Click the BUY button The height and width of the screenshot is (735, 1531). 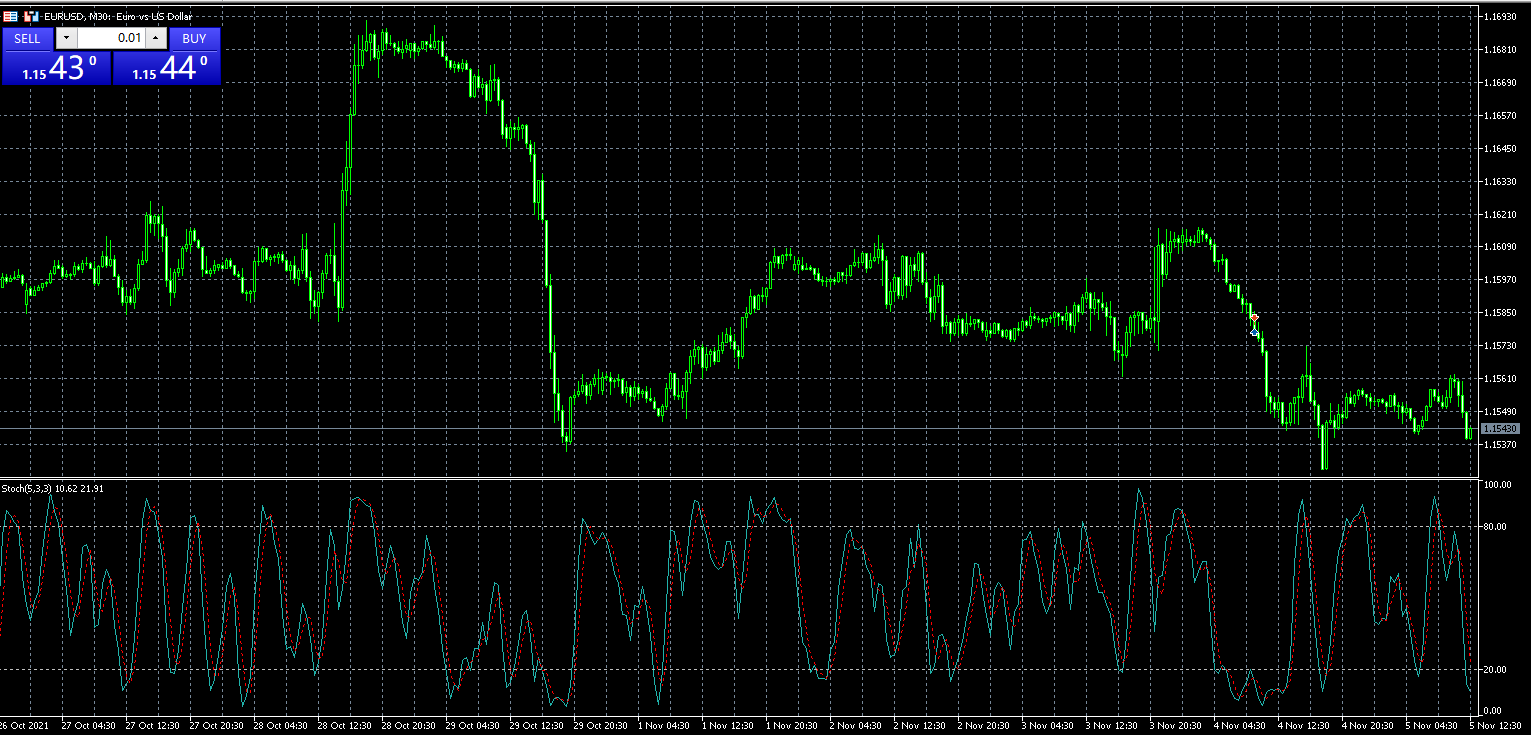(x=194, y=38)
